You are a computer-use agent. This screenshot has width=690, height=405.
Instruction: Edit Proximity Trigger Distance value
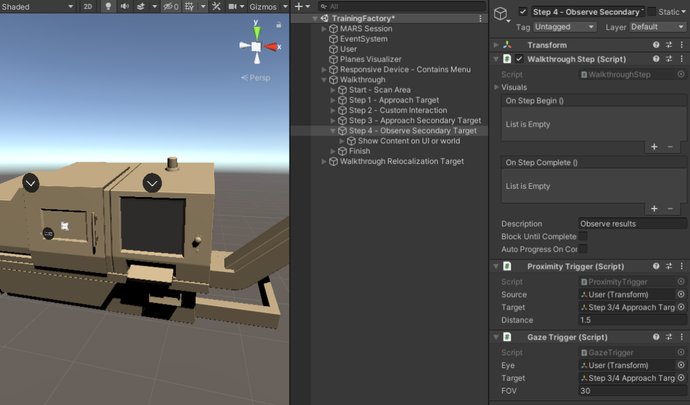tap(632, 320)
